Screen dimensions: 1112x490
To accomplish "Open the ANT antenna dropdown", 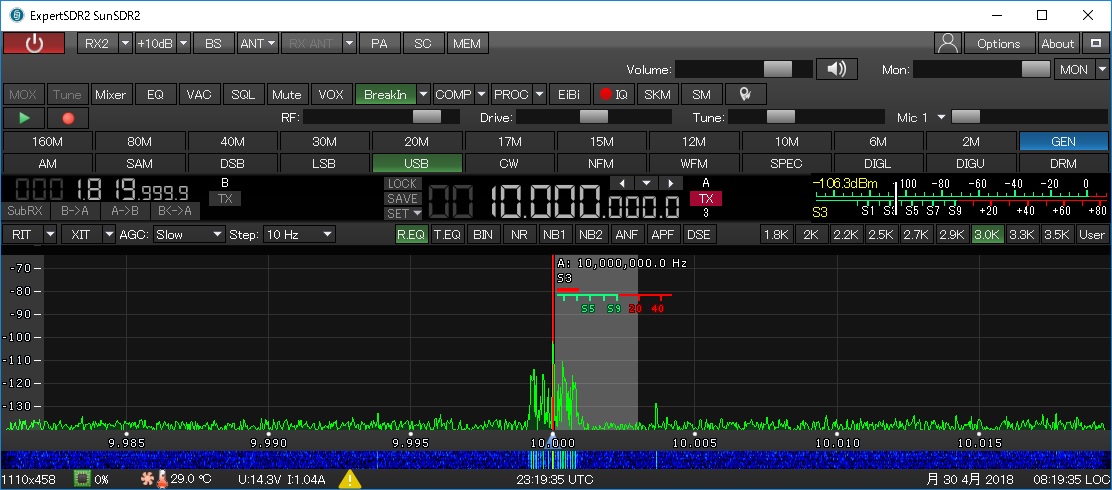I will (257, 43).
